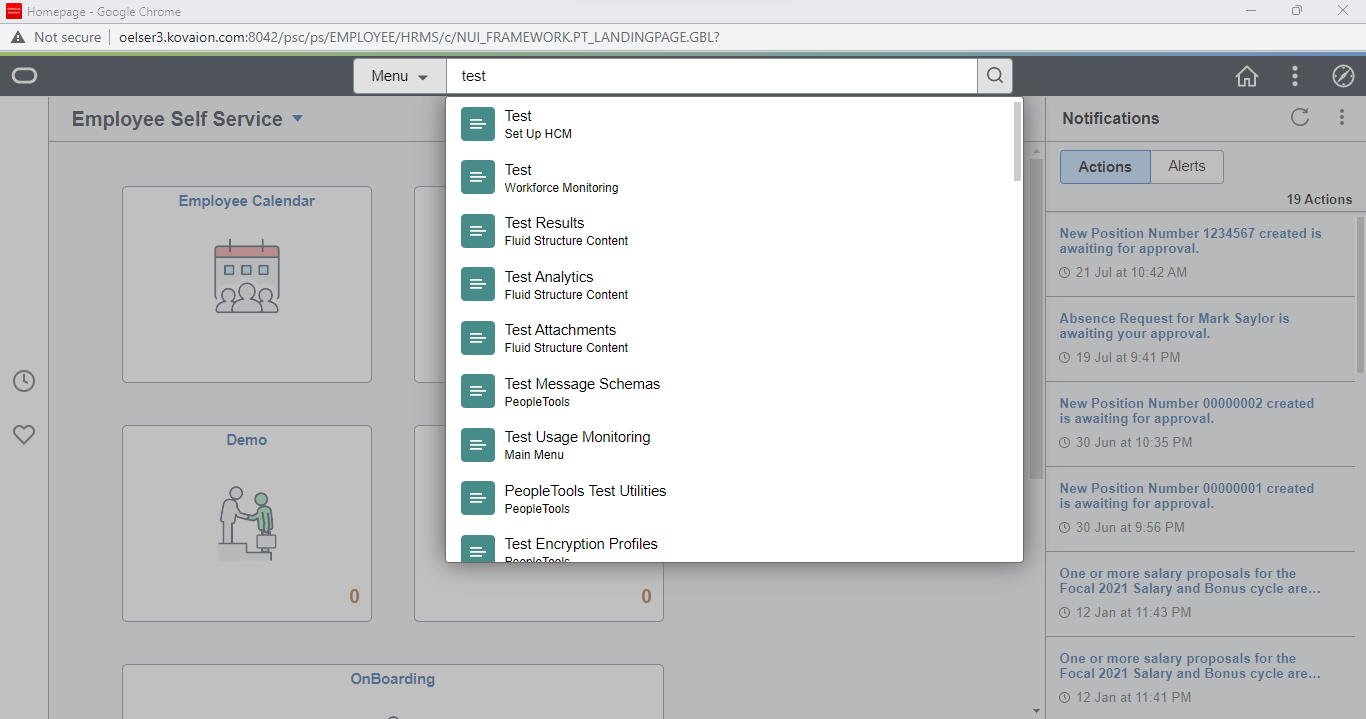The width and height of the screenshot is (1366, 719).
Task: Open the notifications three-dot options menu
Action: point(1342,117)
